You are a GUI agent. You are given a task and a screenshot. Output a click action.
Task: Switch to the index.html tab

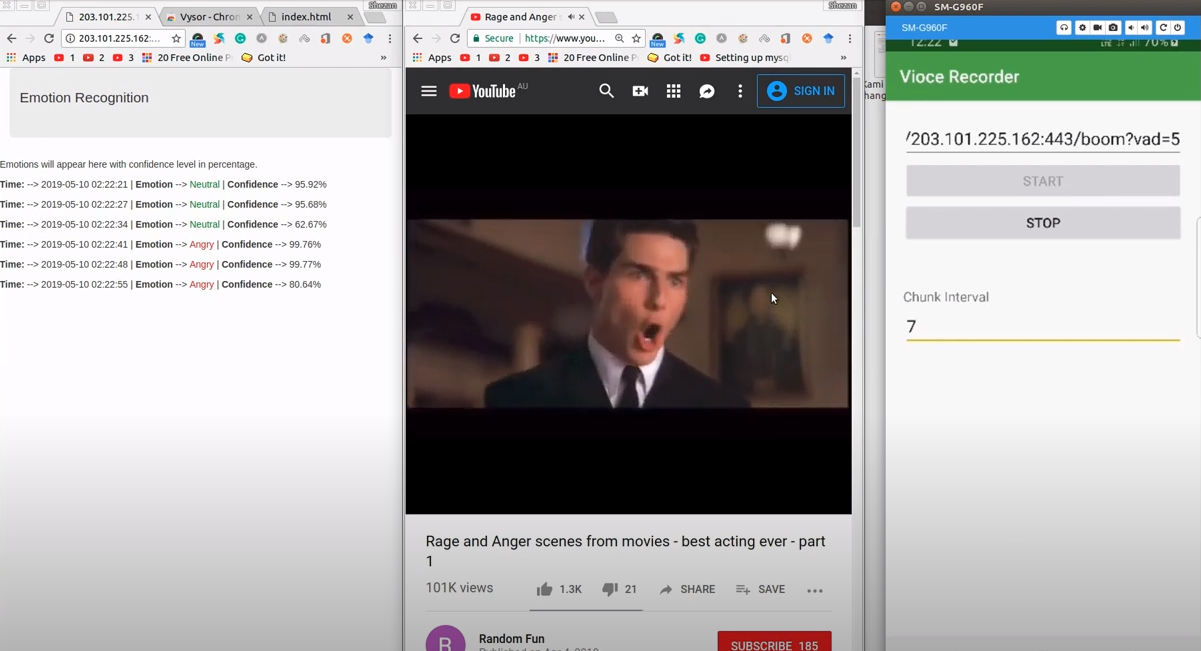pos(306,17)
